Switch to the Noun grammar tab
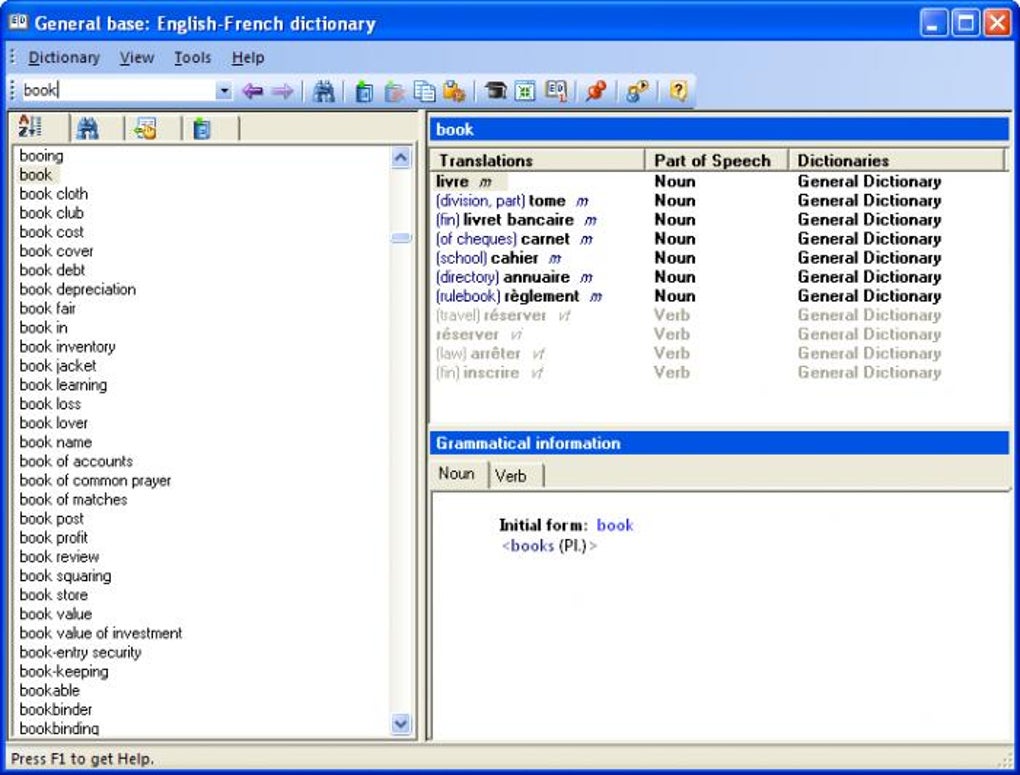Screen dimensions: 1020x775 click(x=457, y=474)
